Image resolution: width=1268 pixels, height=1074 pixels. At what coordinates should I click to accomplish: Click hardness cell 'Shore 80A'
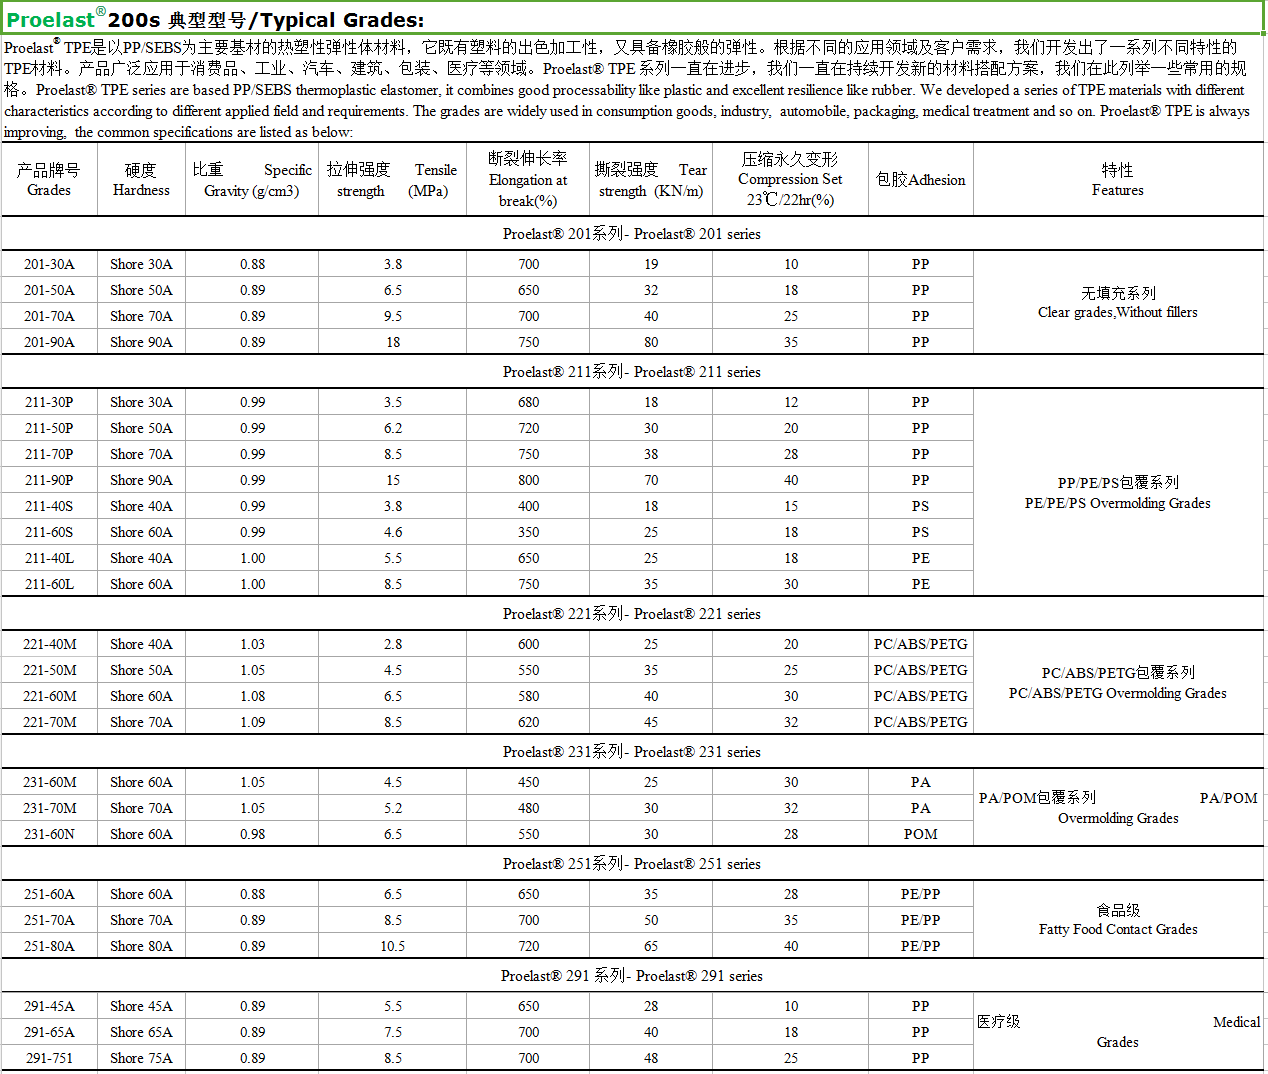(141, 946)
